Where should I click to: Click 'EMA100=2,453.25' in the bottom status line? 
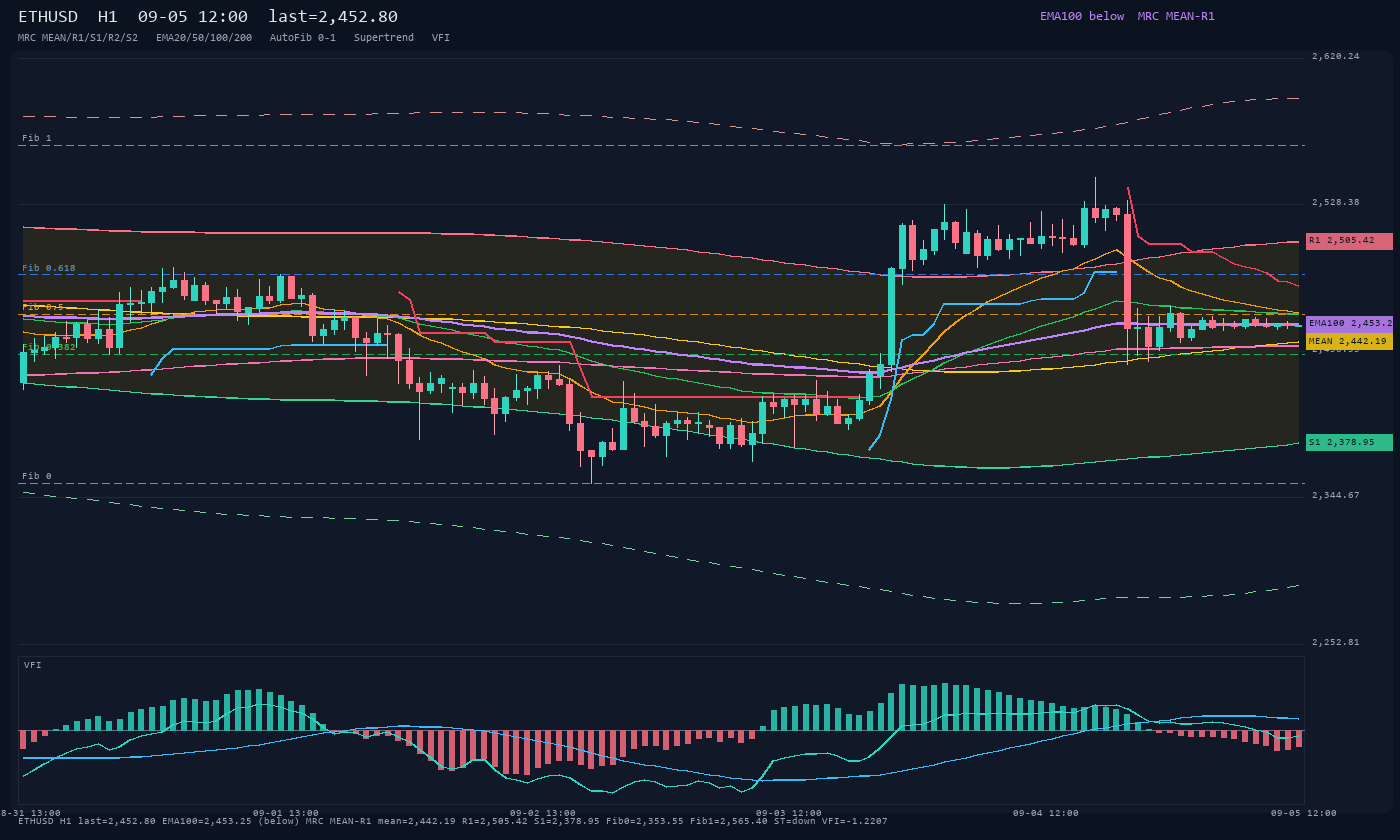click(207, 821)
